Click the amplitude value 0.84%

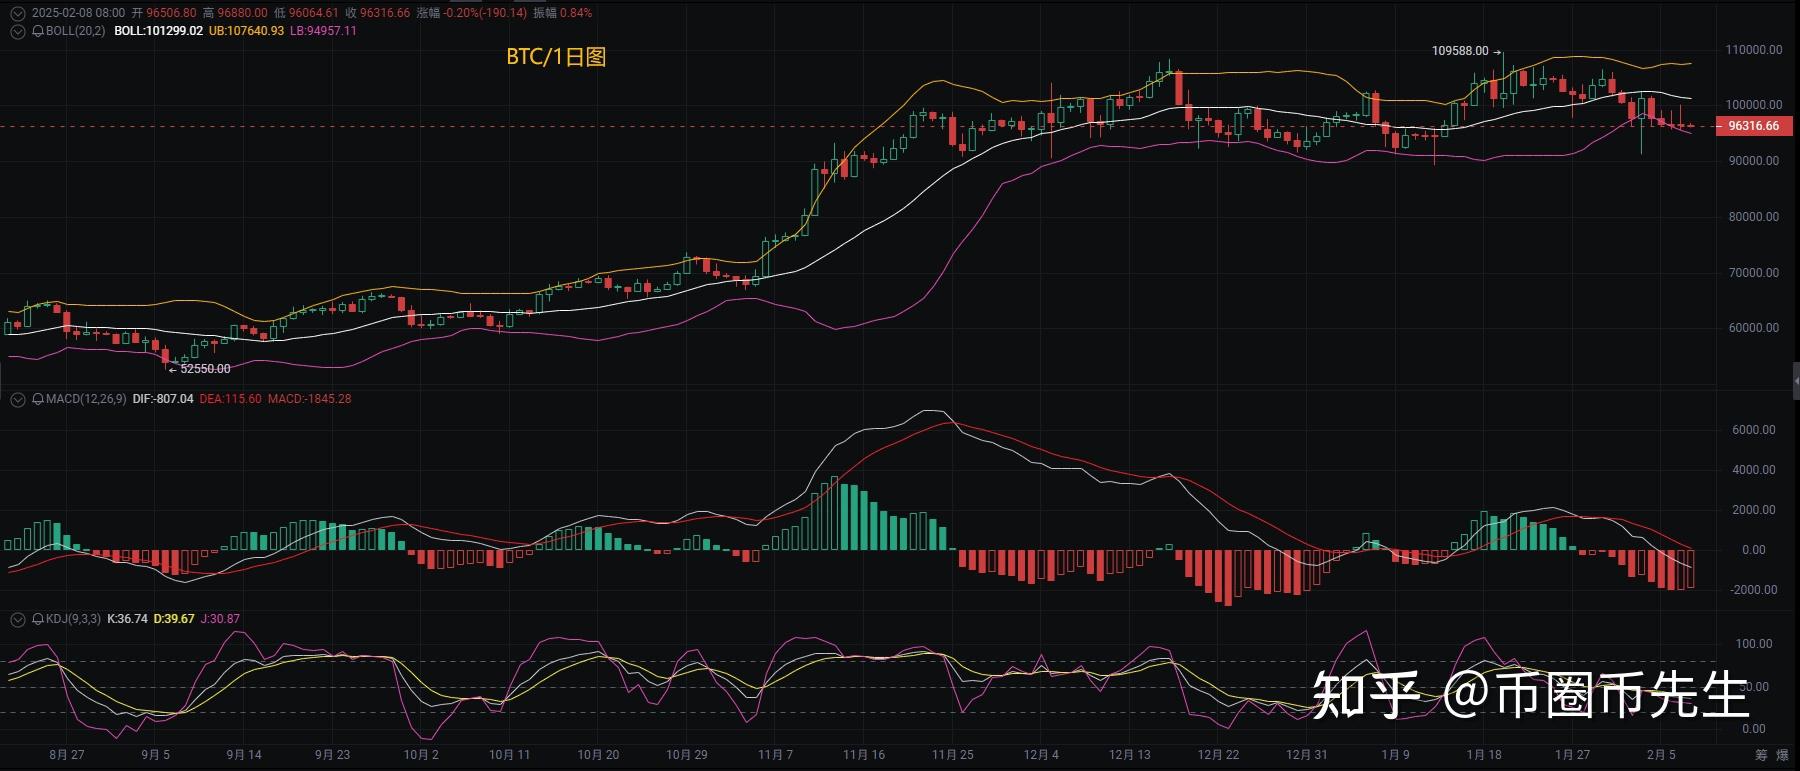tap(576, 13)
